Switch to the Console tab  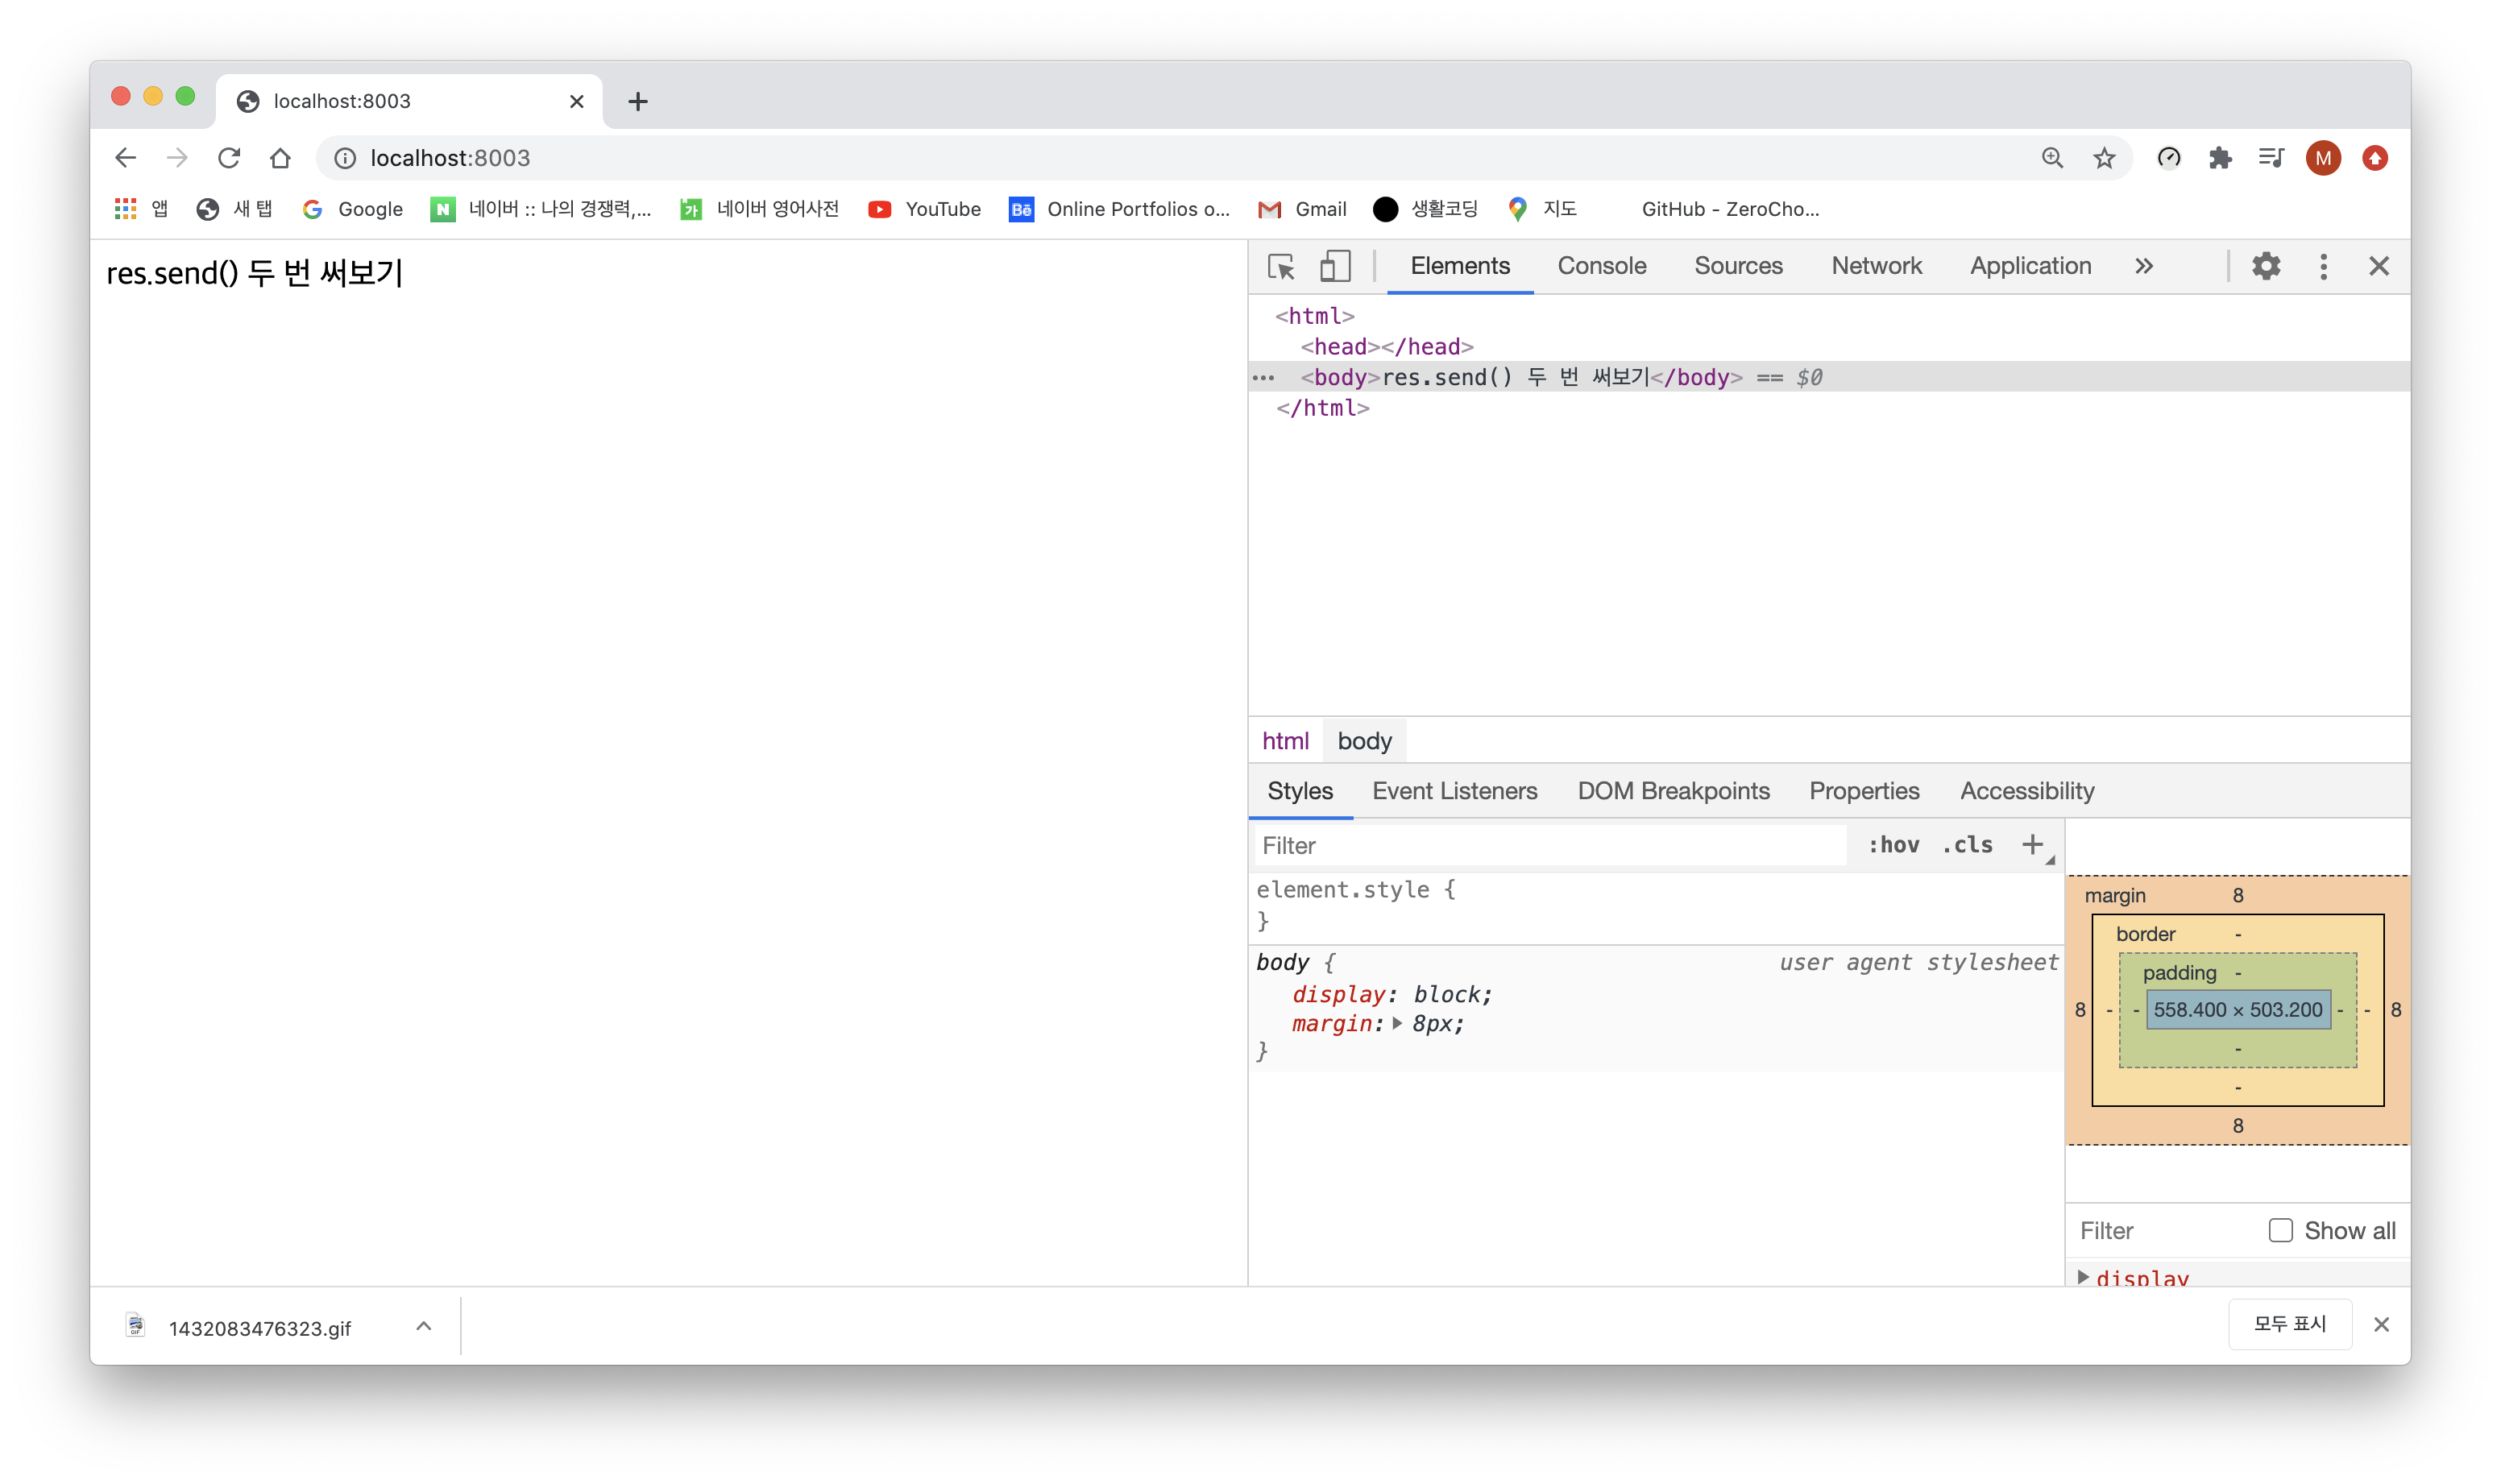click(x=1601, y=266)
